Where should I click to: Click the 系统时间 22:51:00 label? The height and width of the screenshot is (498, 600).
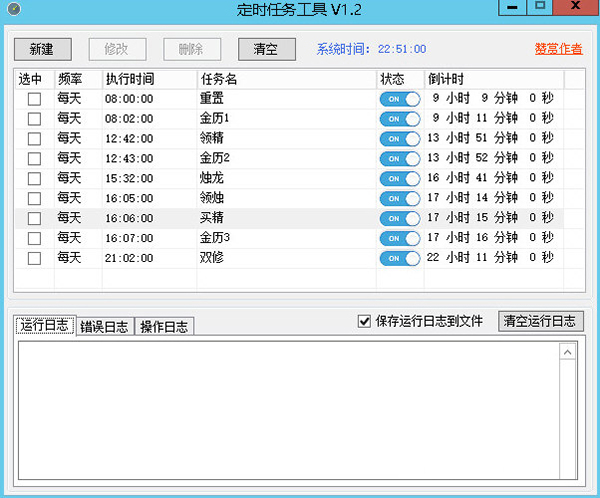[x=371, y=49]
